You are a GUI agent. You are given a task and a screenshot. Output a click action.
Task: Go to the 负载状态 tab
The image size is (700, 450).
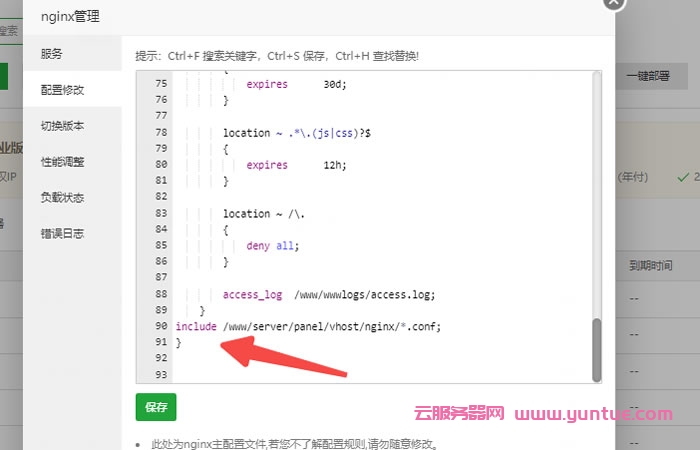[62, 197]
